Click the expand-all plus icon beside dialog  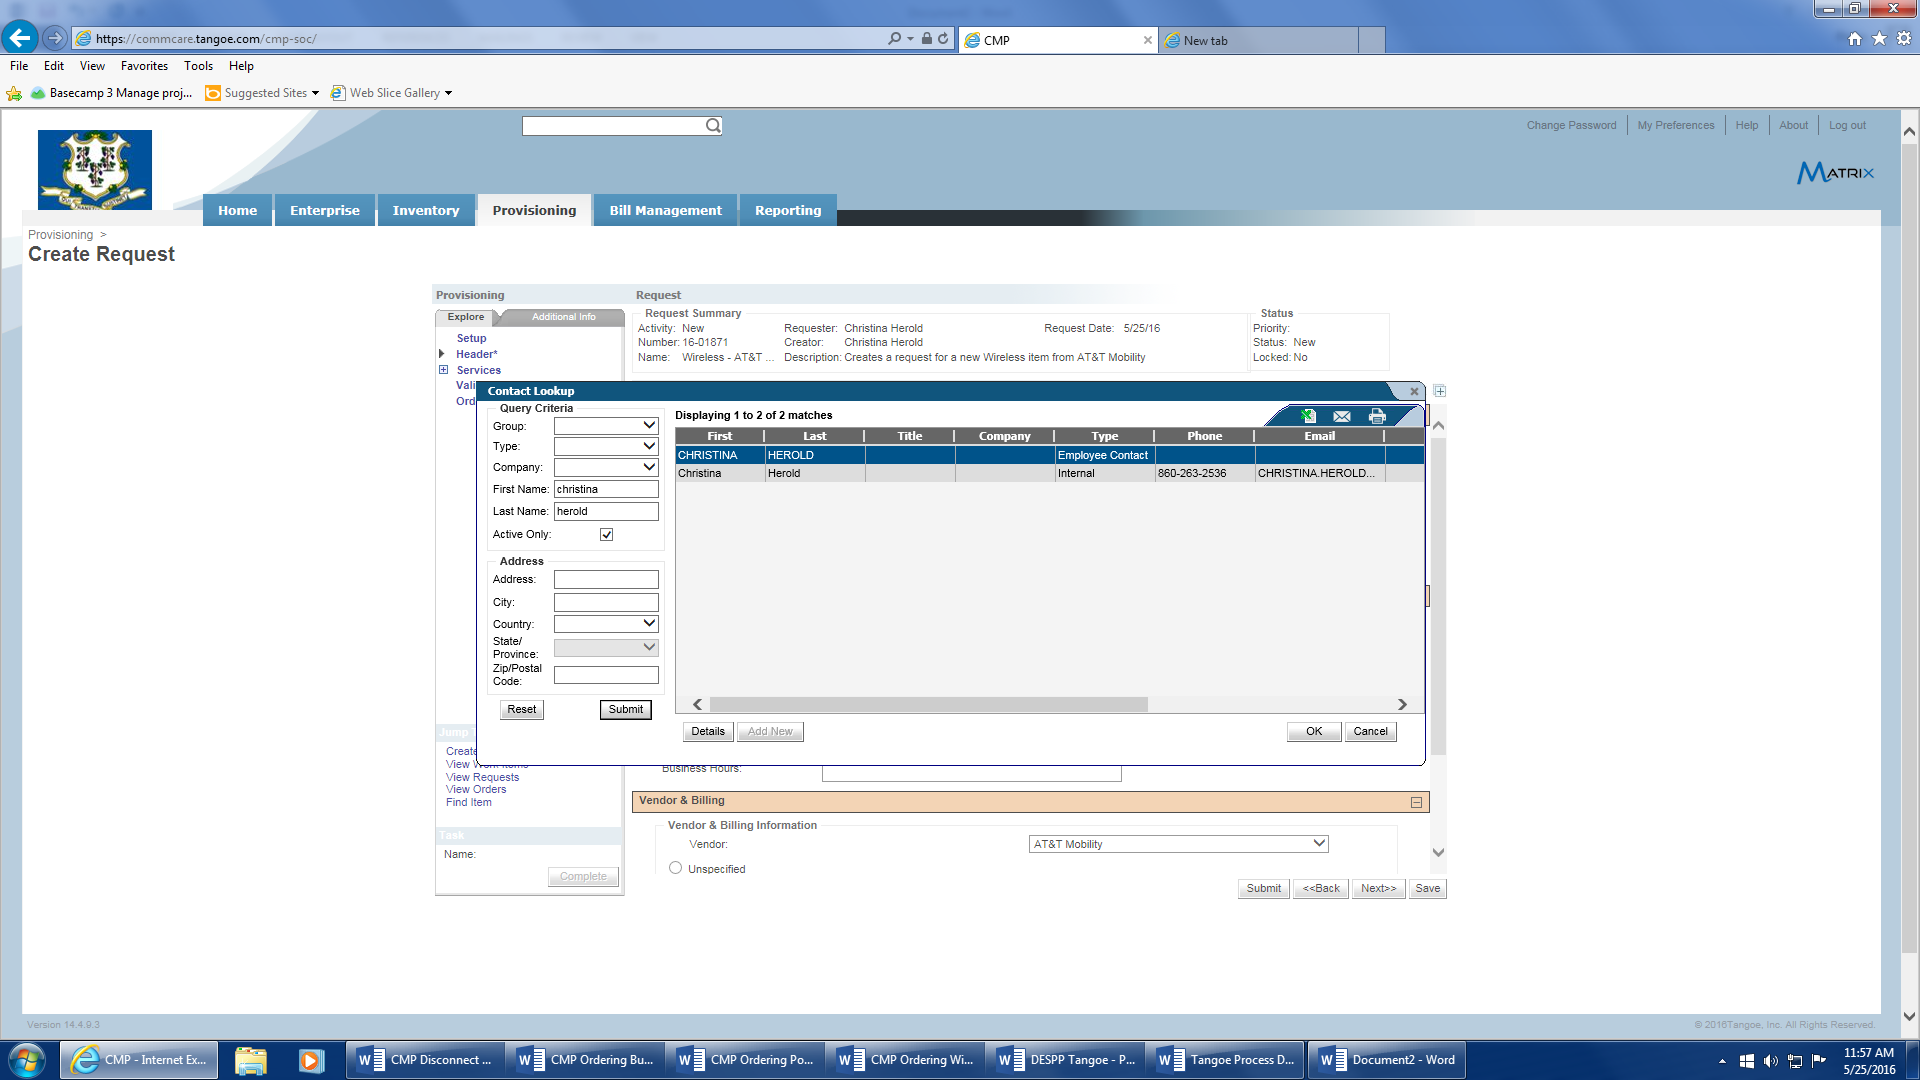(x=1440, y=391)
